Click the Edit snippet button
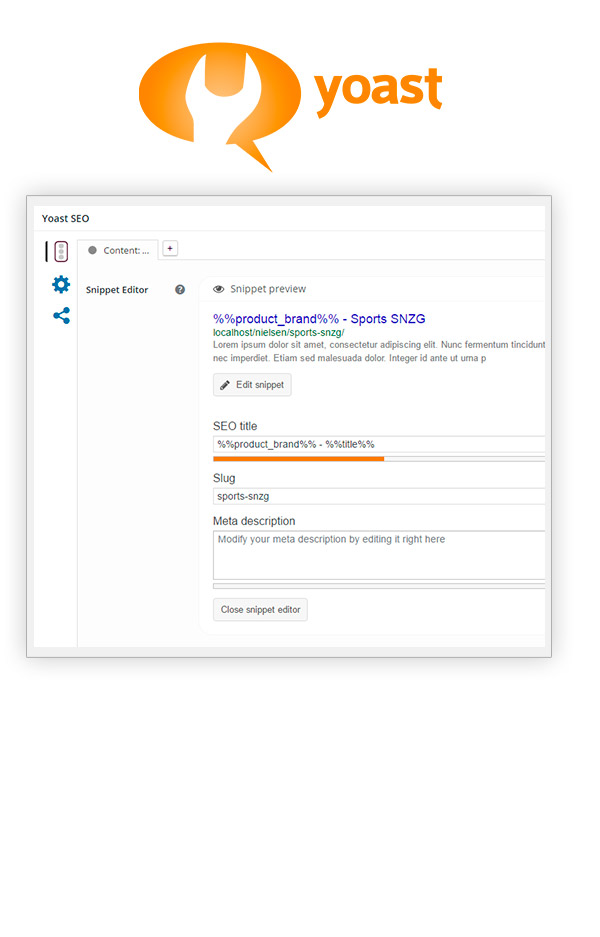This screenshot has width=600, height=937. (252, 385)
